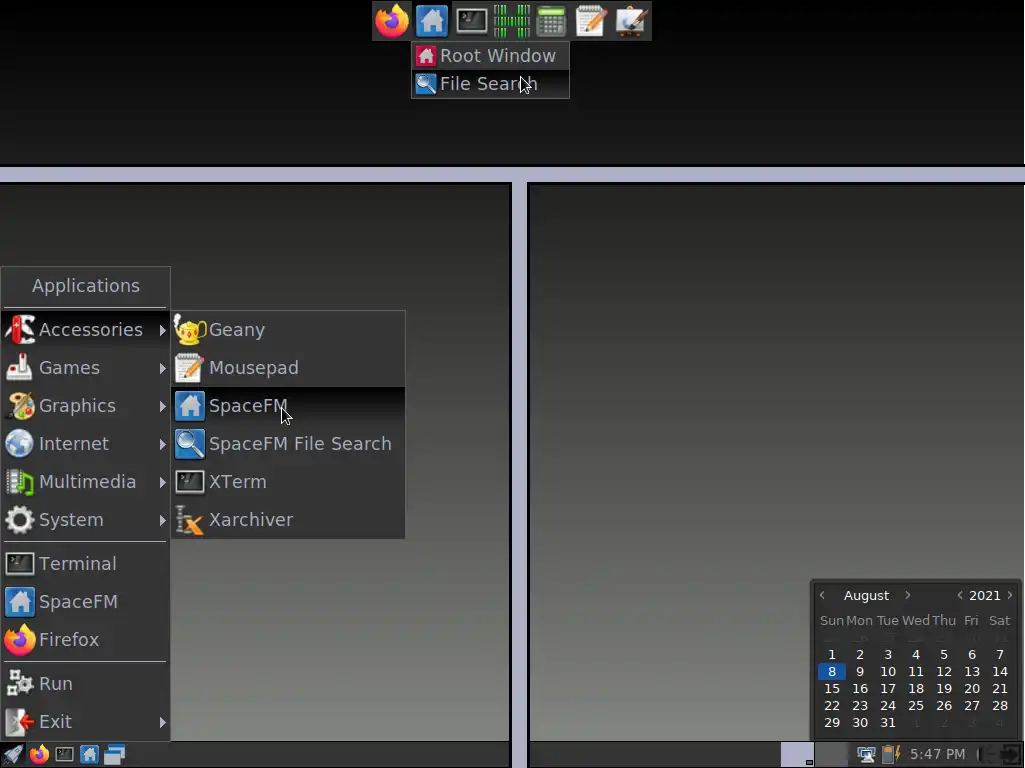Launch Firefox from the Applications menu
Screen dimensions: 1025x768
[85, 639]
